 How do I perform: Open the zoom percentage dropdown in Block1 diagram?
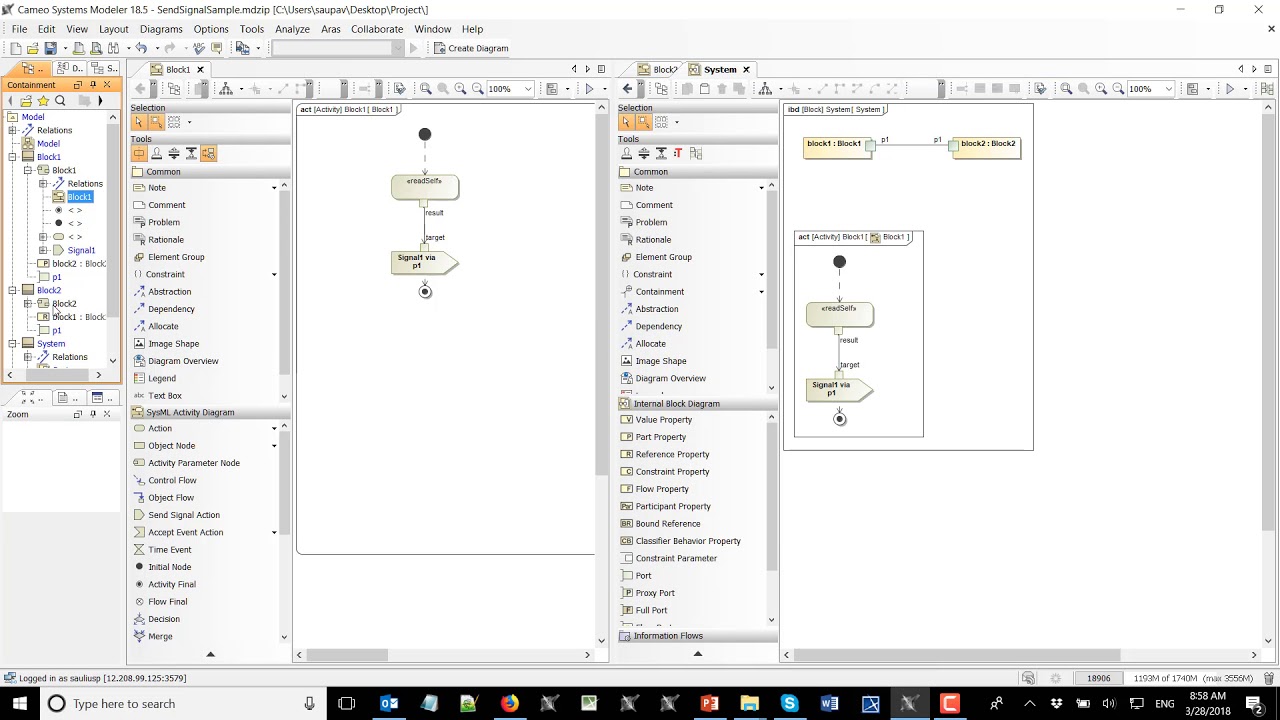(x=528, y=89)
